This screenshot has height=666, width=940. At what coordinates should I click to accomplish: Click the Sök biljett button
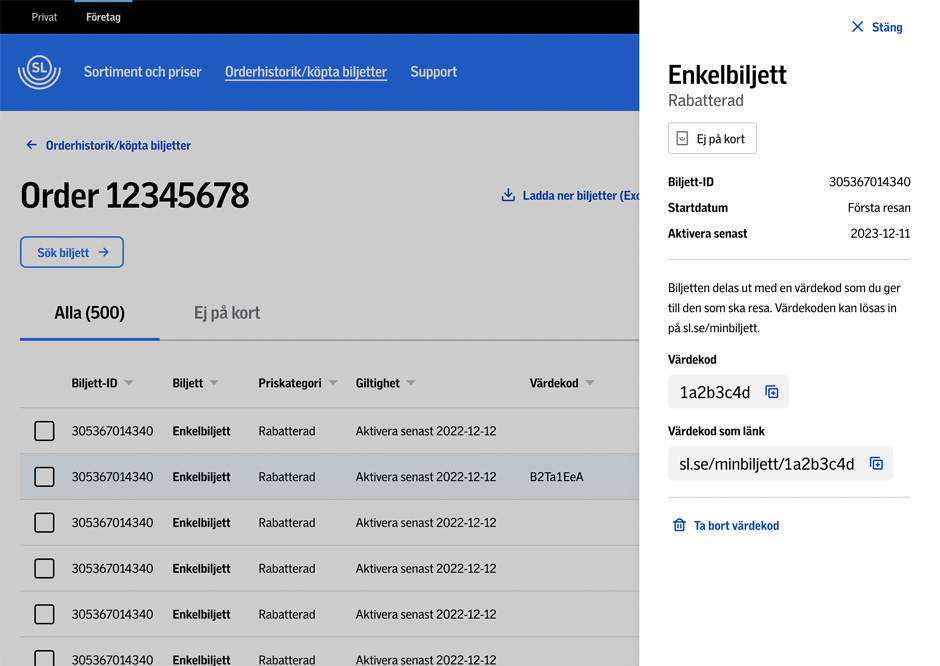click(72, 252)
